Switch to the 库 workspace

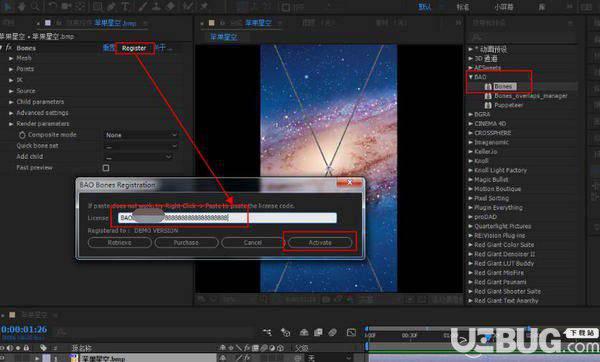[542, 7]
